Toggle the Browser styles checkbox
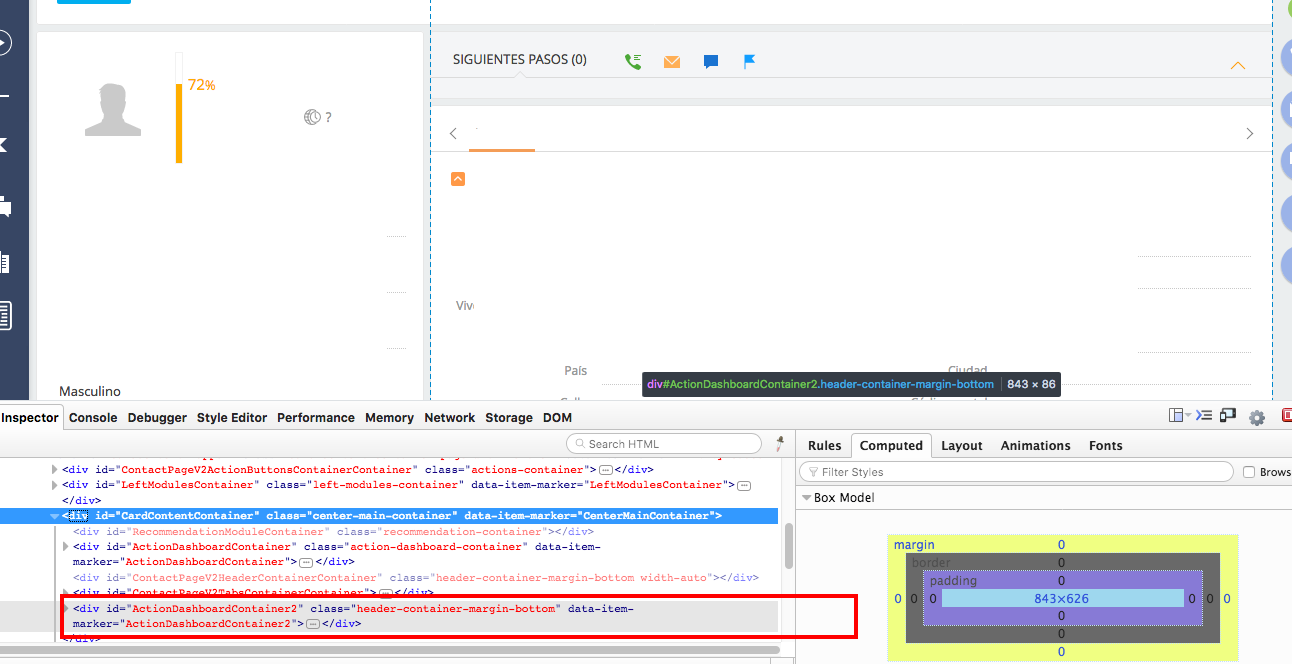1292x664 pixels. pyautogui.click(x=1248, y=472)
